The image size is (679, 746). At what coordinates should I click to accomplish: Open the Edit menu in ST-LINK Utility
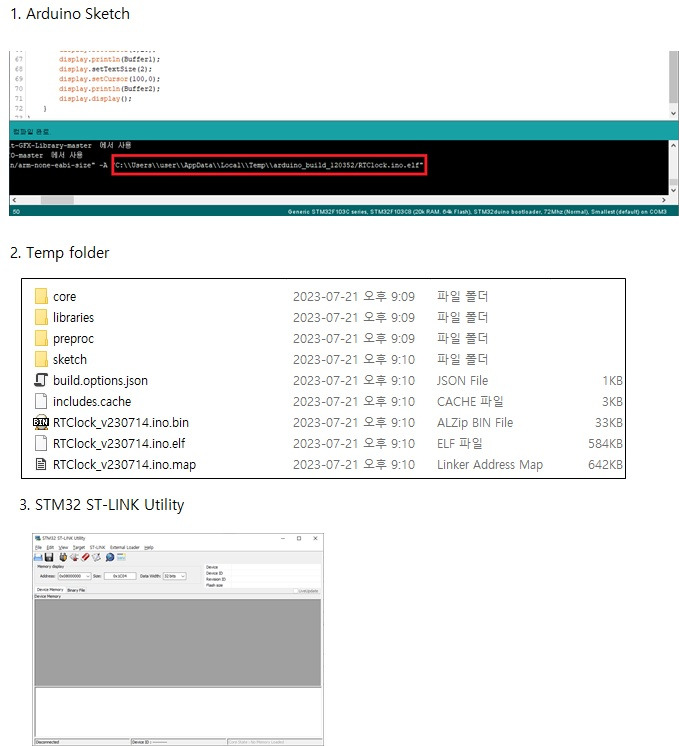(50, 547)
